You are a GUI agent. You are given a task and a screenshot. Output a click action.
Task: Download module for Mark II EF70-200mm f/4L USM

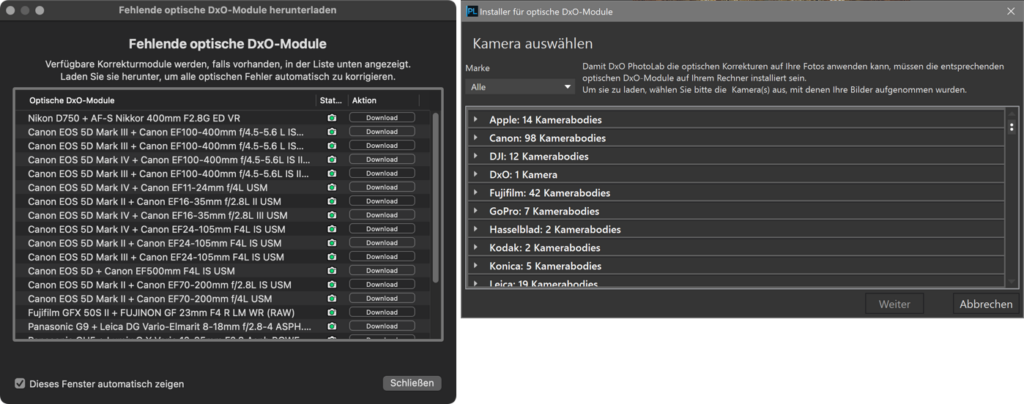(x=382, y=298)
